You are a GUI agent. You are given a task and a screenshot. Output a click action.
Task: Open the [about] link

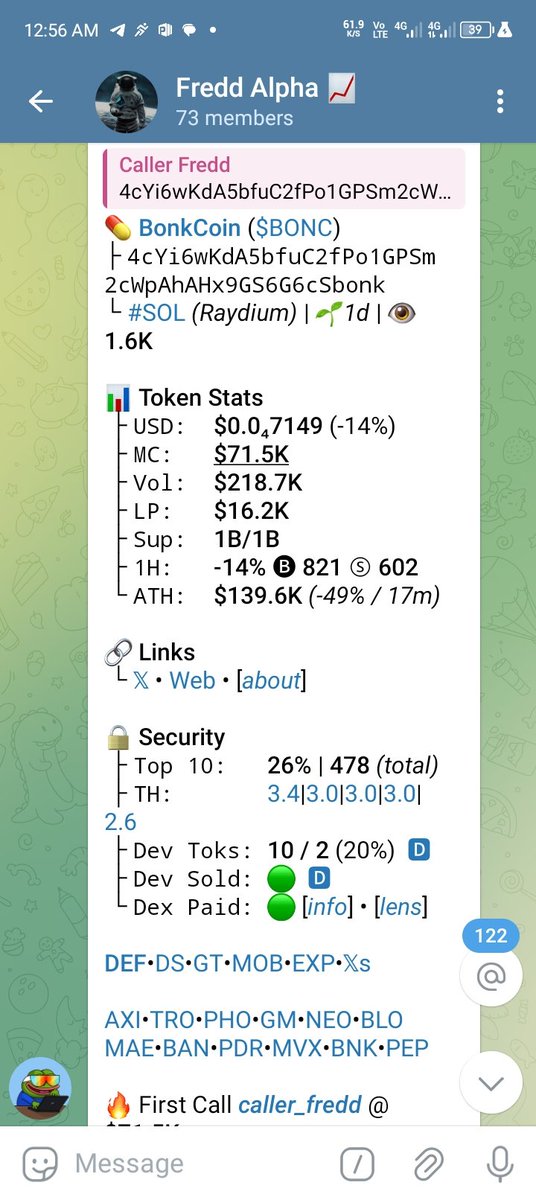pyautogui.click(x=271, y=681)
